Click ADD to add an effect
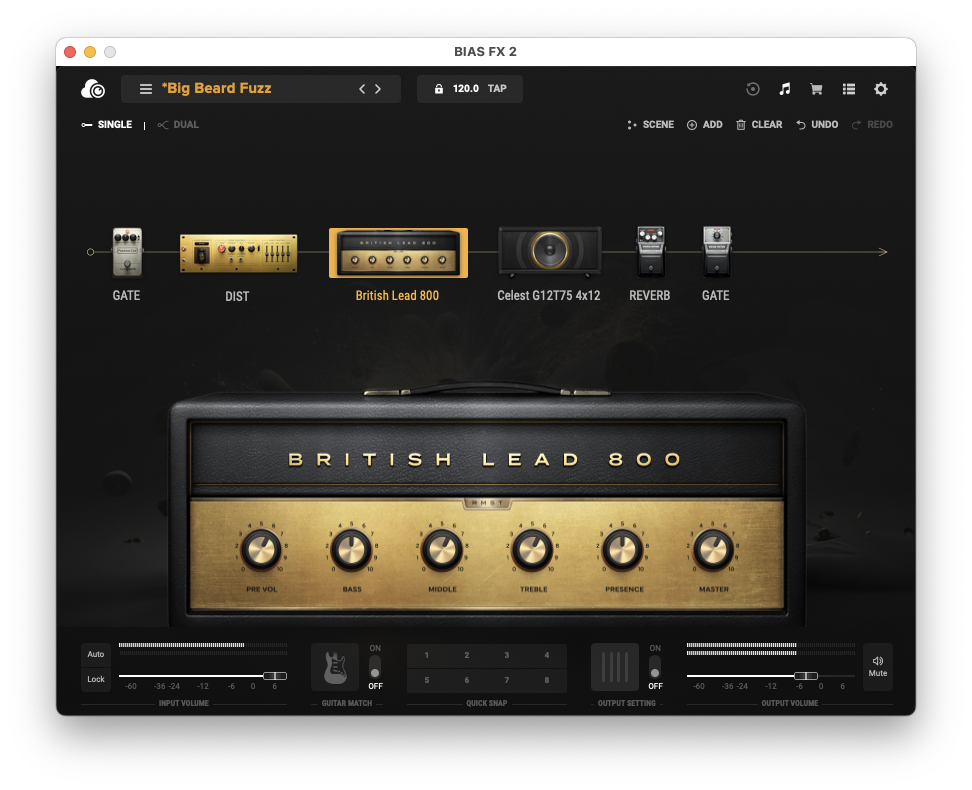The width and height of the screenshot is (972, 790). pos(705,125)
